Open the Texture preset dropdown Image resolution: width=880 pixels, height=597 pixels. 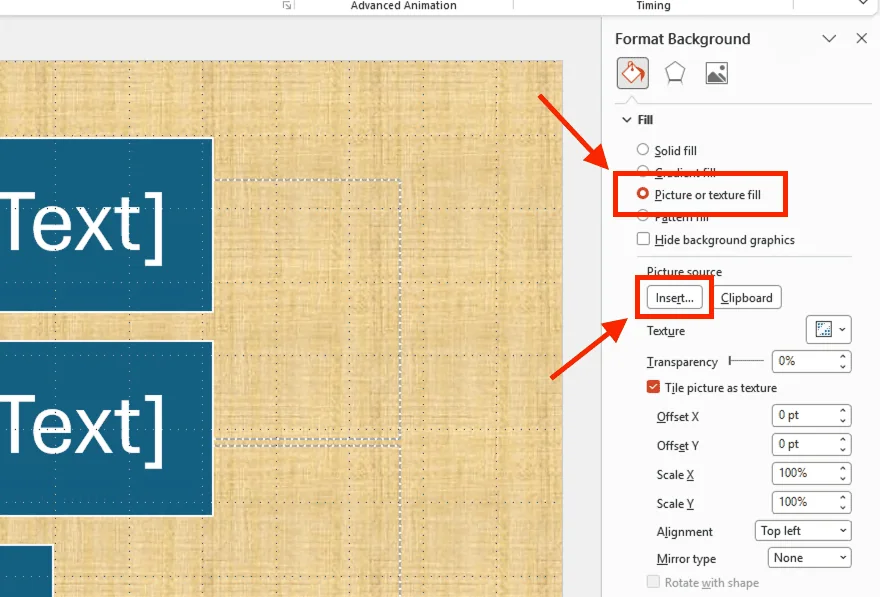tap(829, 329)
